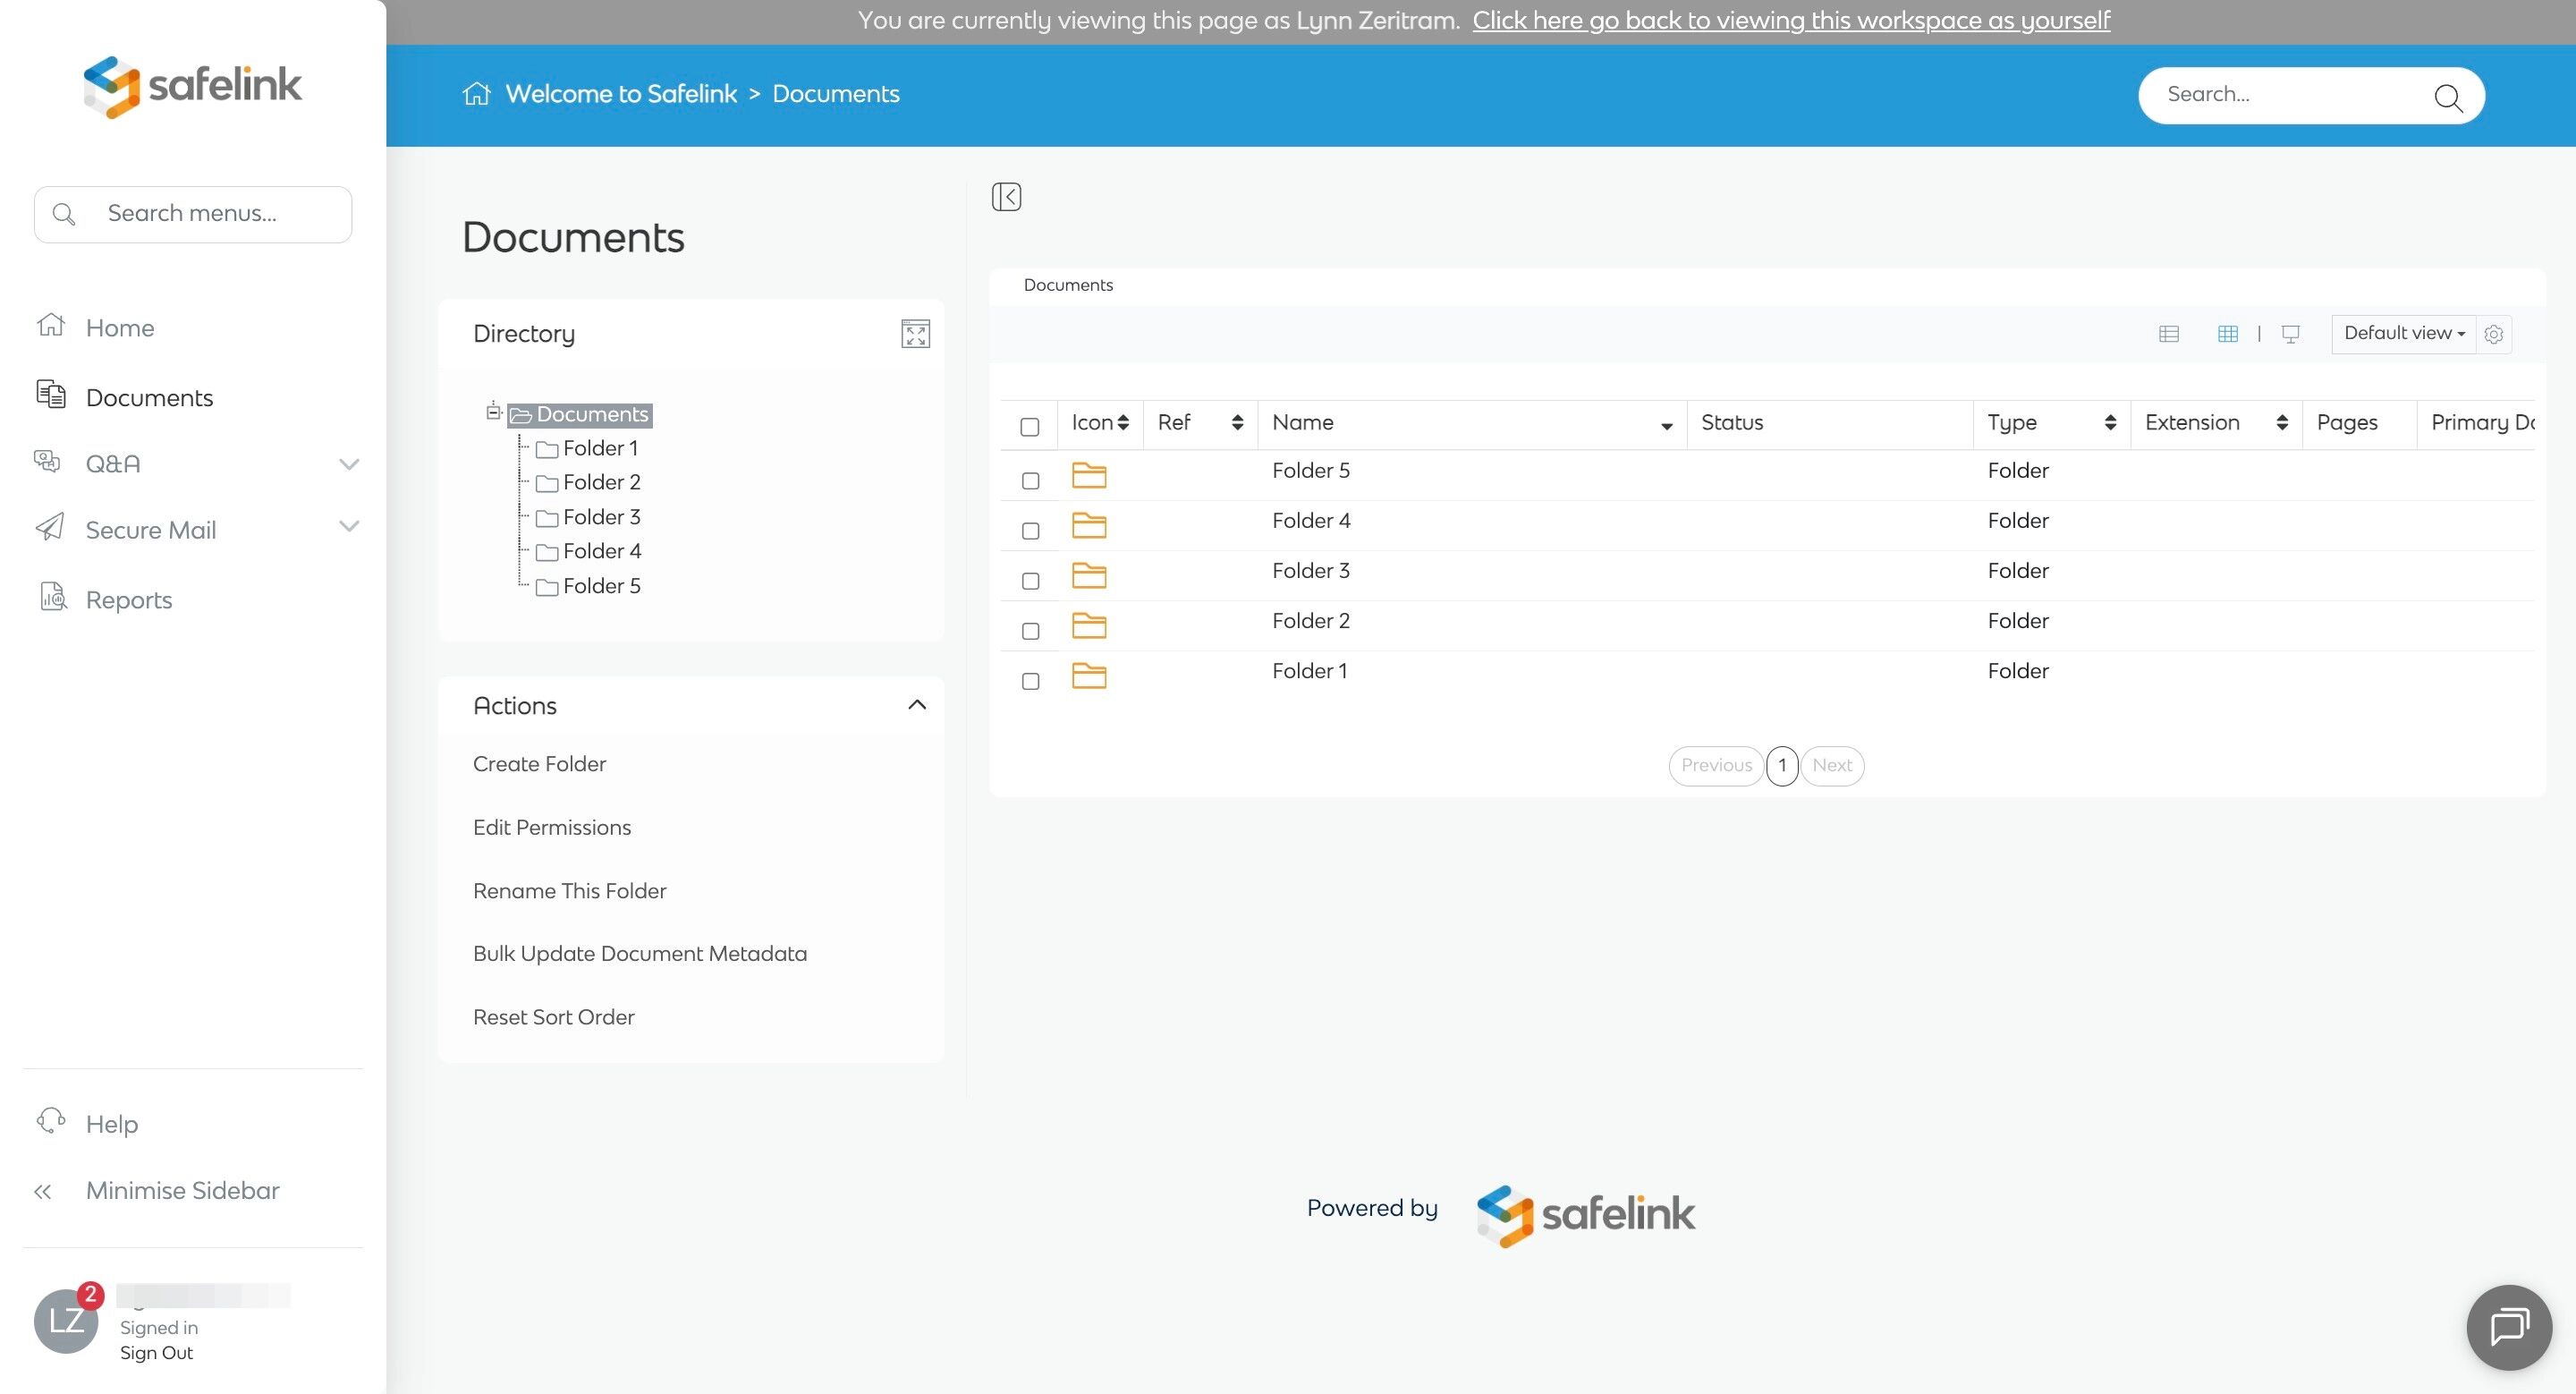Click the collapse side panel icon
The image size is (2576, 1394).
coord(1006,196)
